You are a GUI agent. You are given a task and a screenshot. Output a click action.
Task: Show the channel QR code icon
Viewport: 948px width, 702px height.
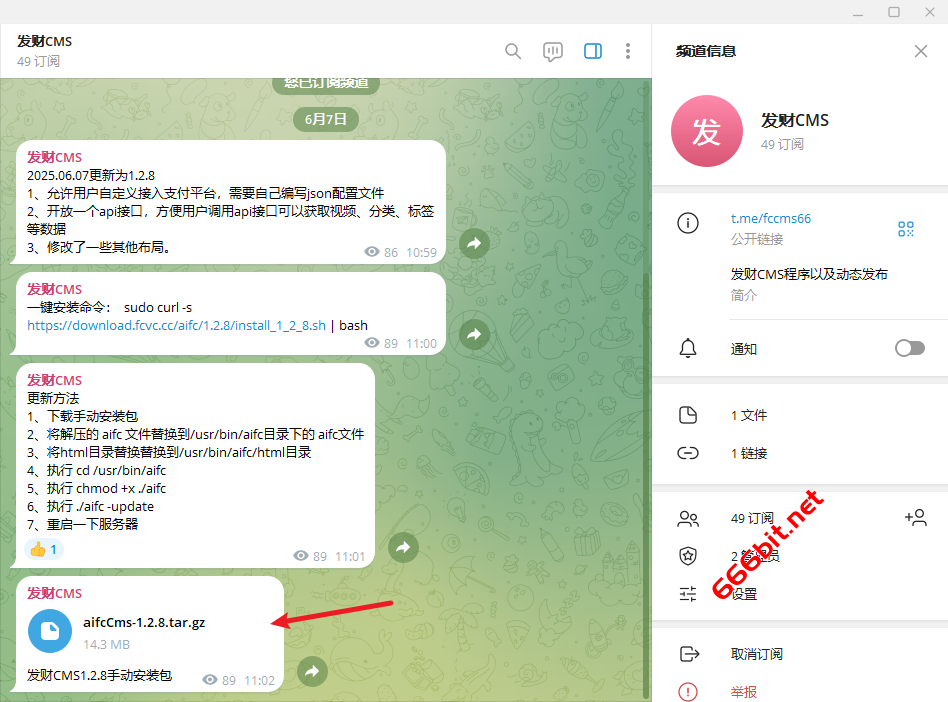coord(906,229)
